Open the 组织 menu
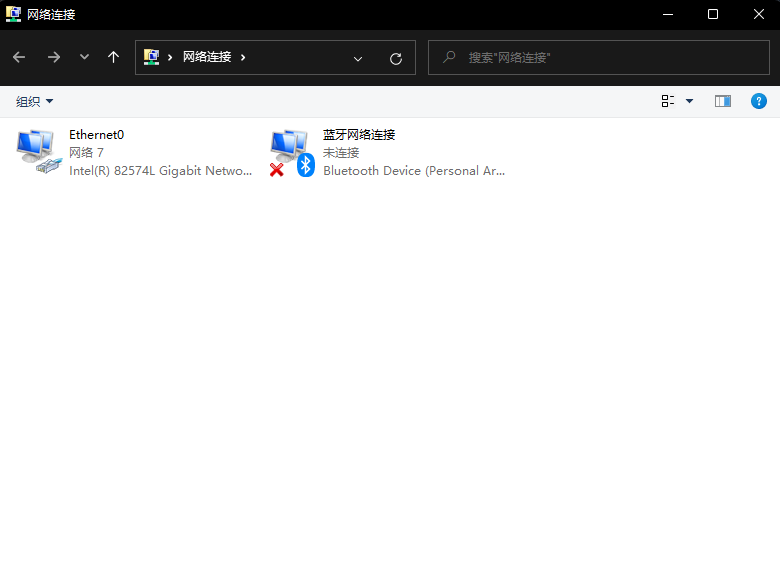Screen dimensions: 780x567 click(35, 101)
